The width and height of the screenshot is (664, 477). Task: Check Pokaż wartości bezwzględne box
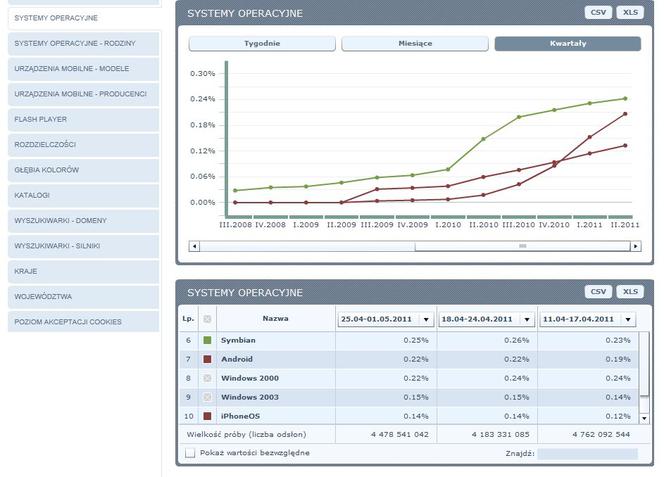(x=190, y=453)
